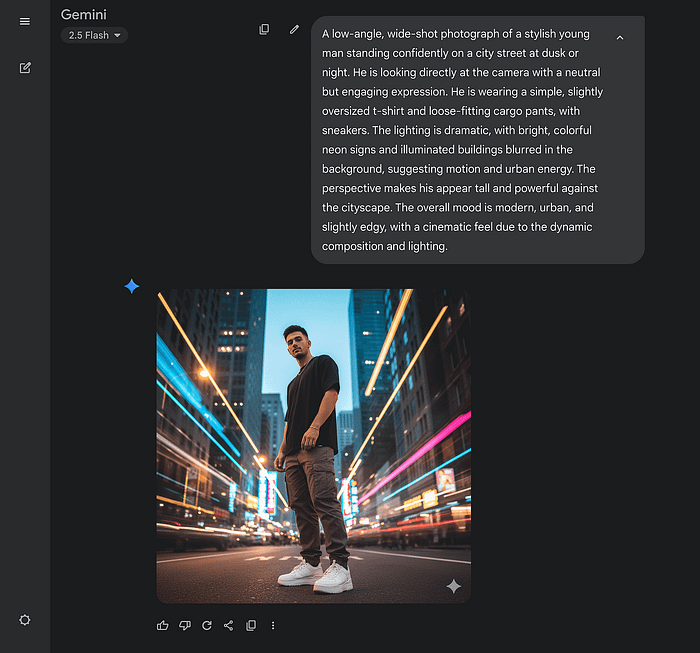Click the 2.5 Flash label text
The image size is (700, 653).
click(88, 36)
